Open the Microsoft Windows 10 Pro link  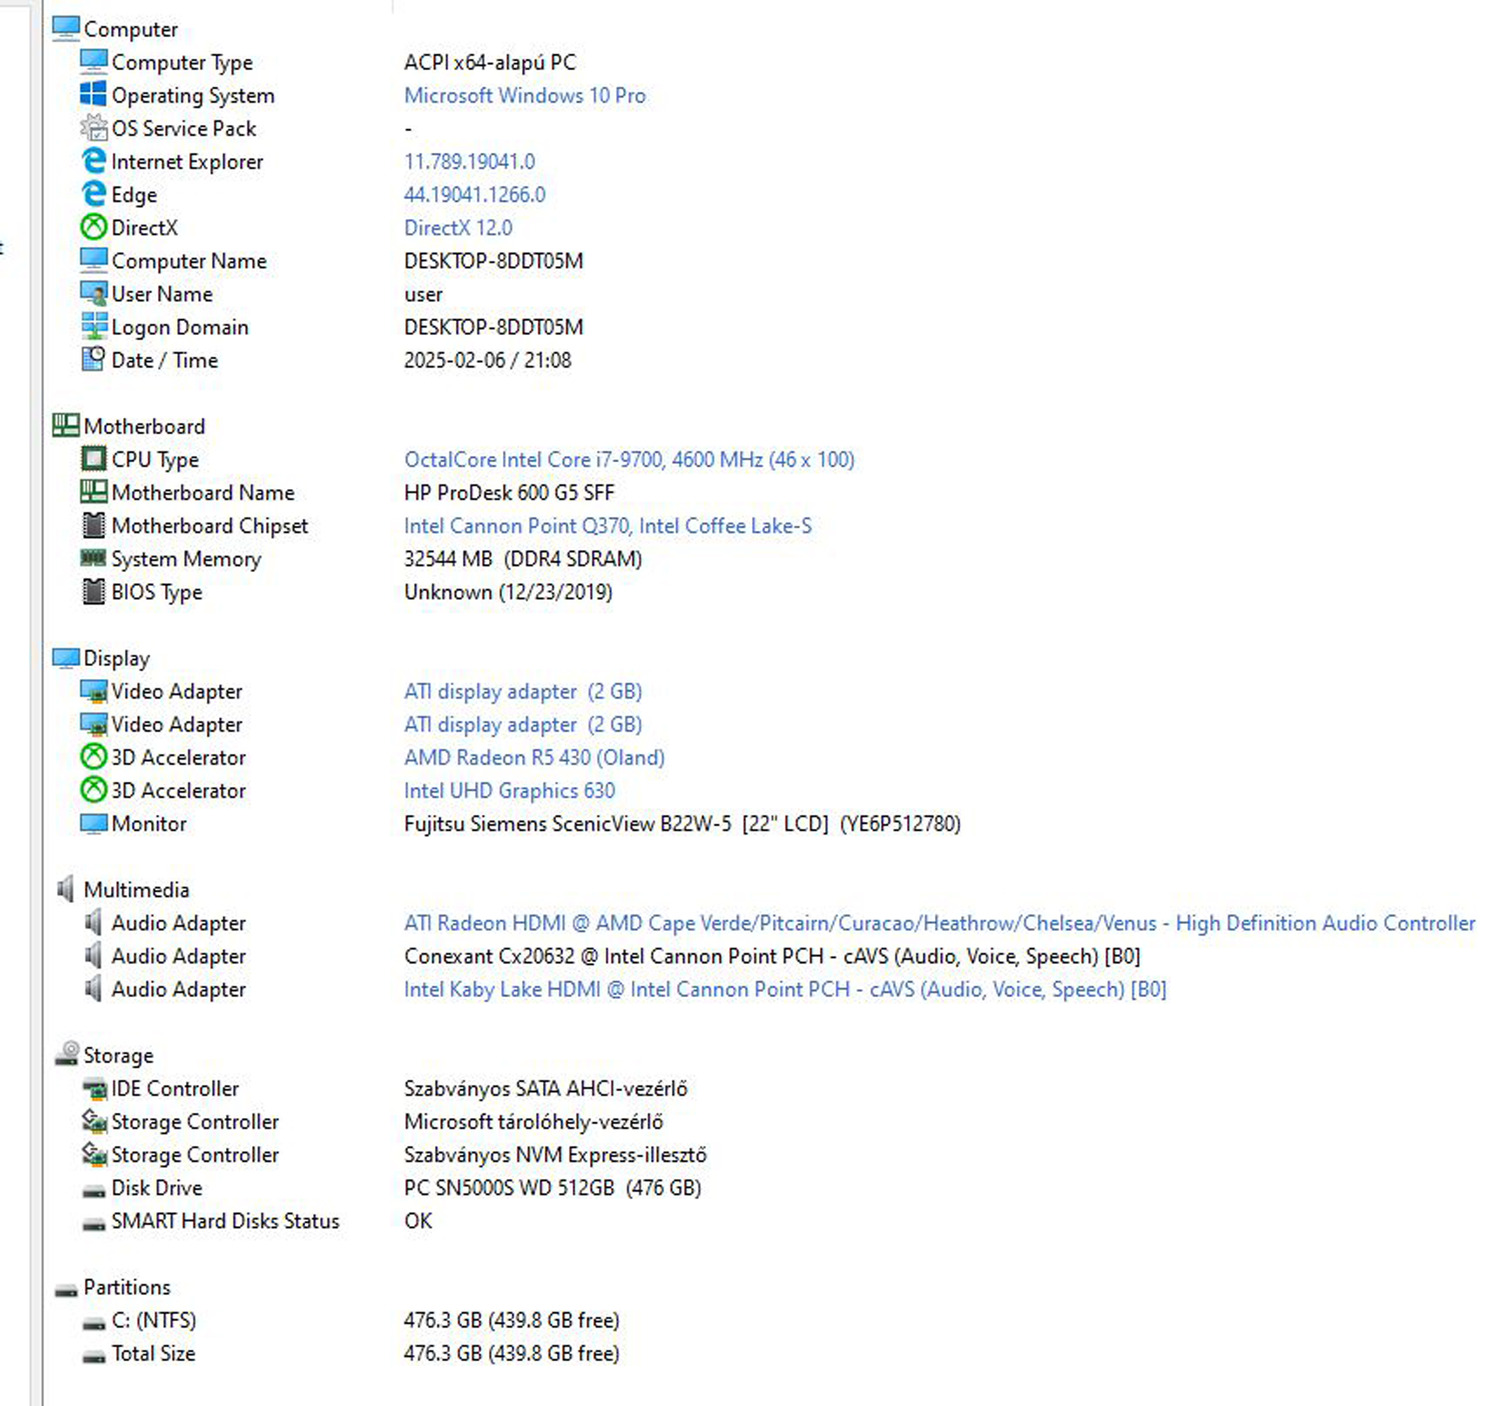pos(525,95)
